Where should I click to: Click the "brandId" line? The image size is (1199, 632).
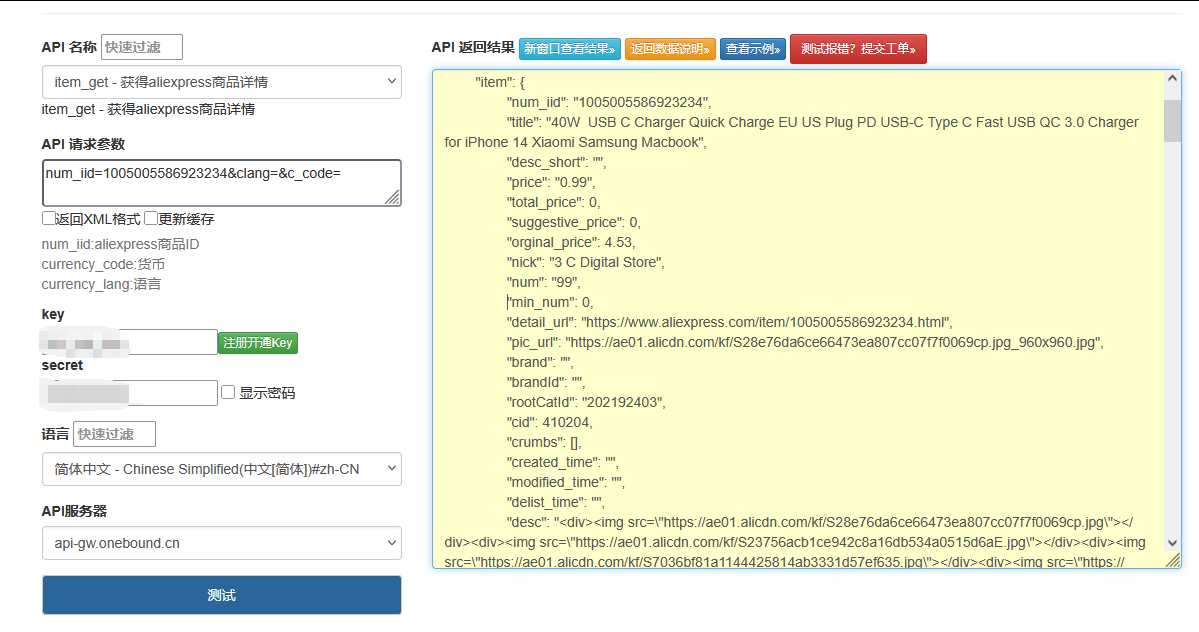click(545, 382)
